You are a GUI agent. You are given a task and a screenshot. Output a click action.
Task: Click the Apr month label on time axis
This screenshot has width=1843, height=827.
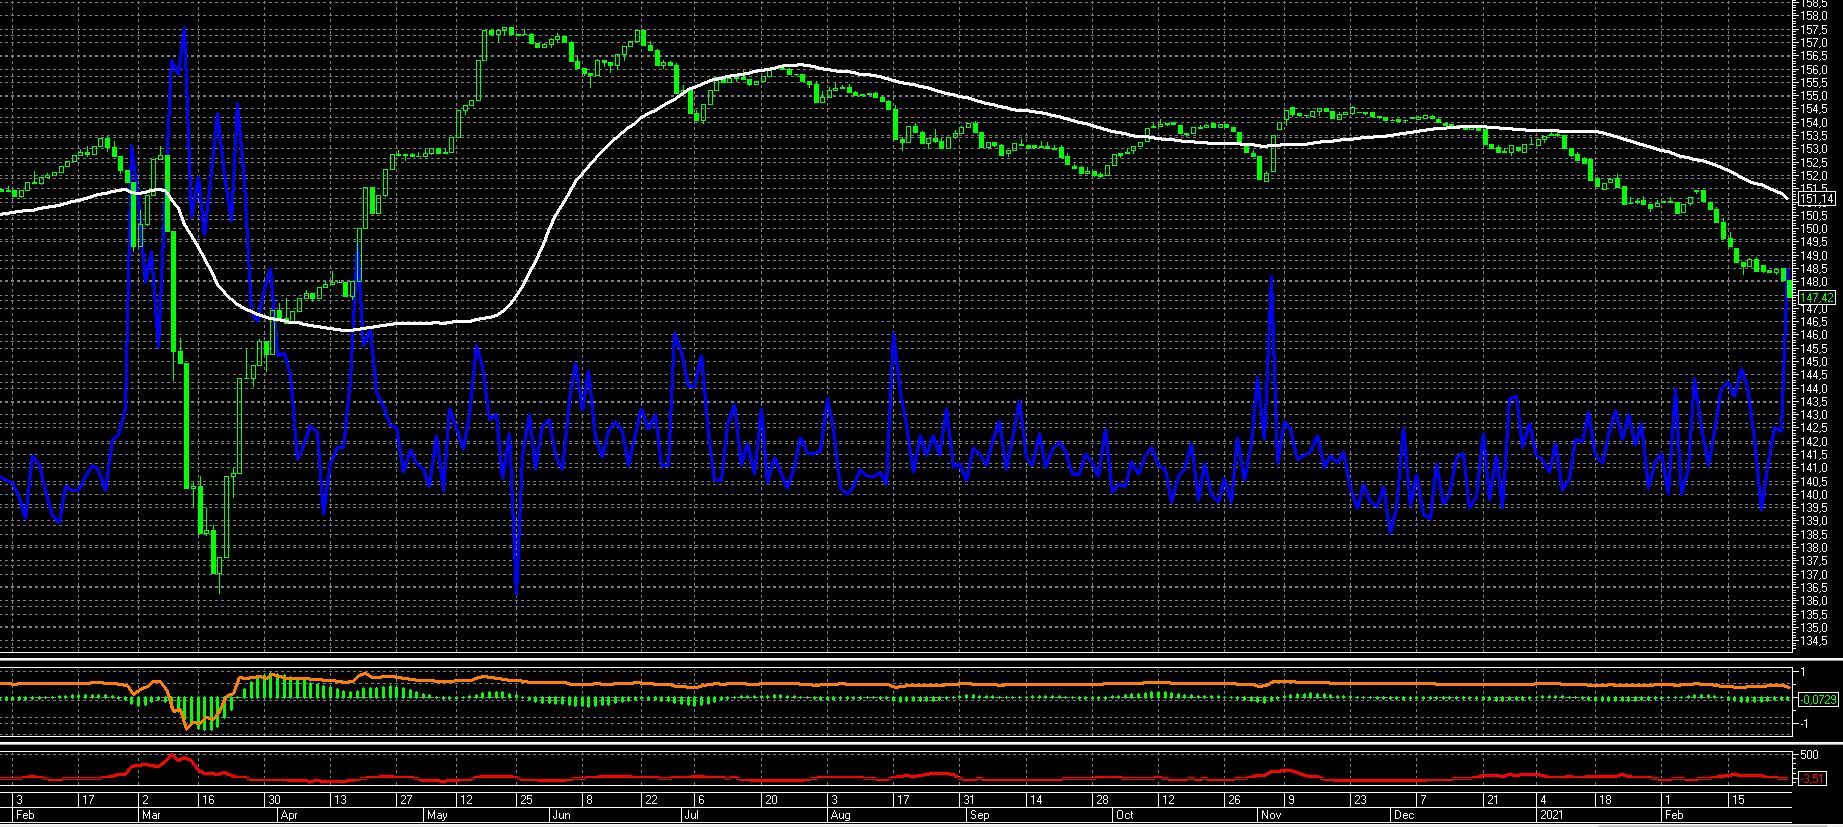coord(289,816)
